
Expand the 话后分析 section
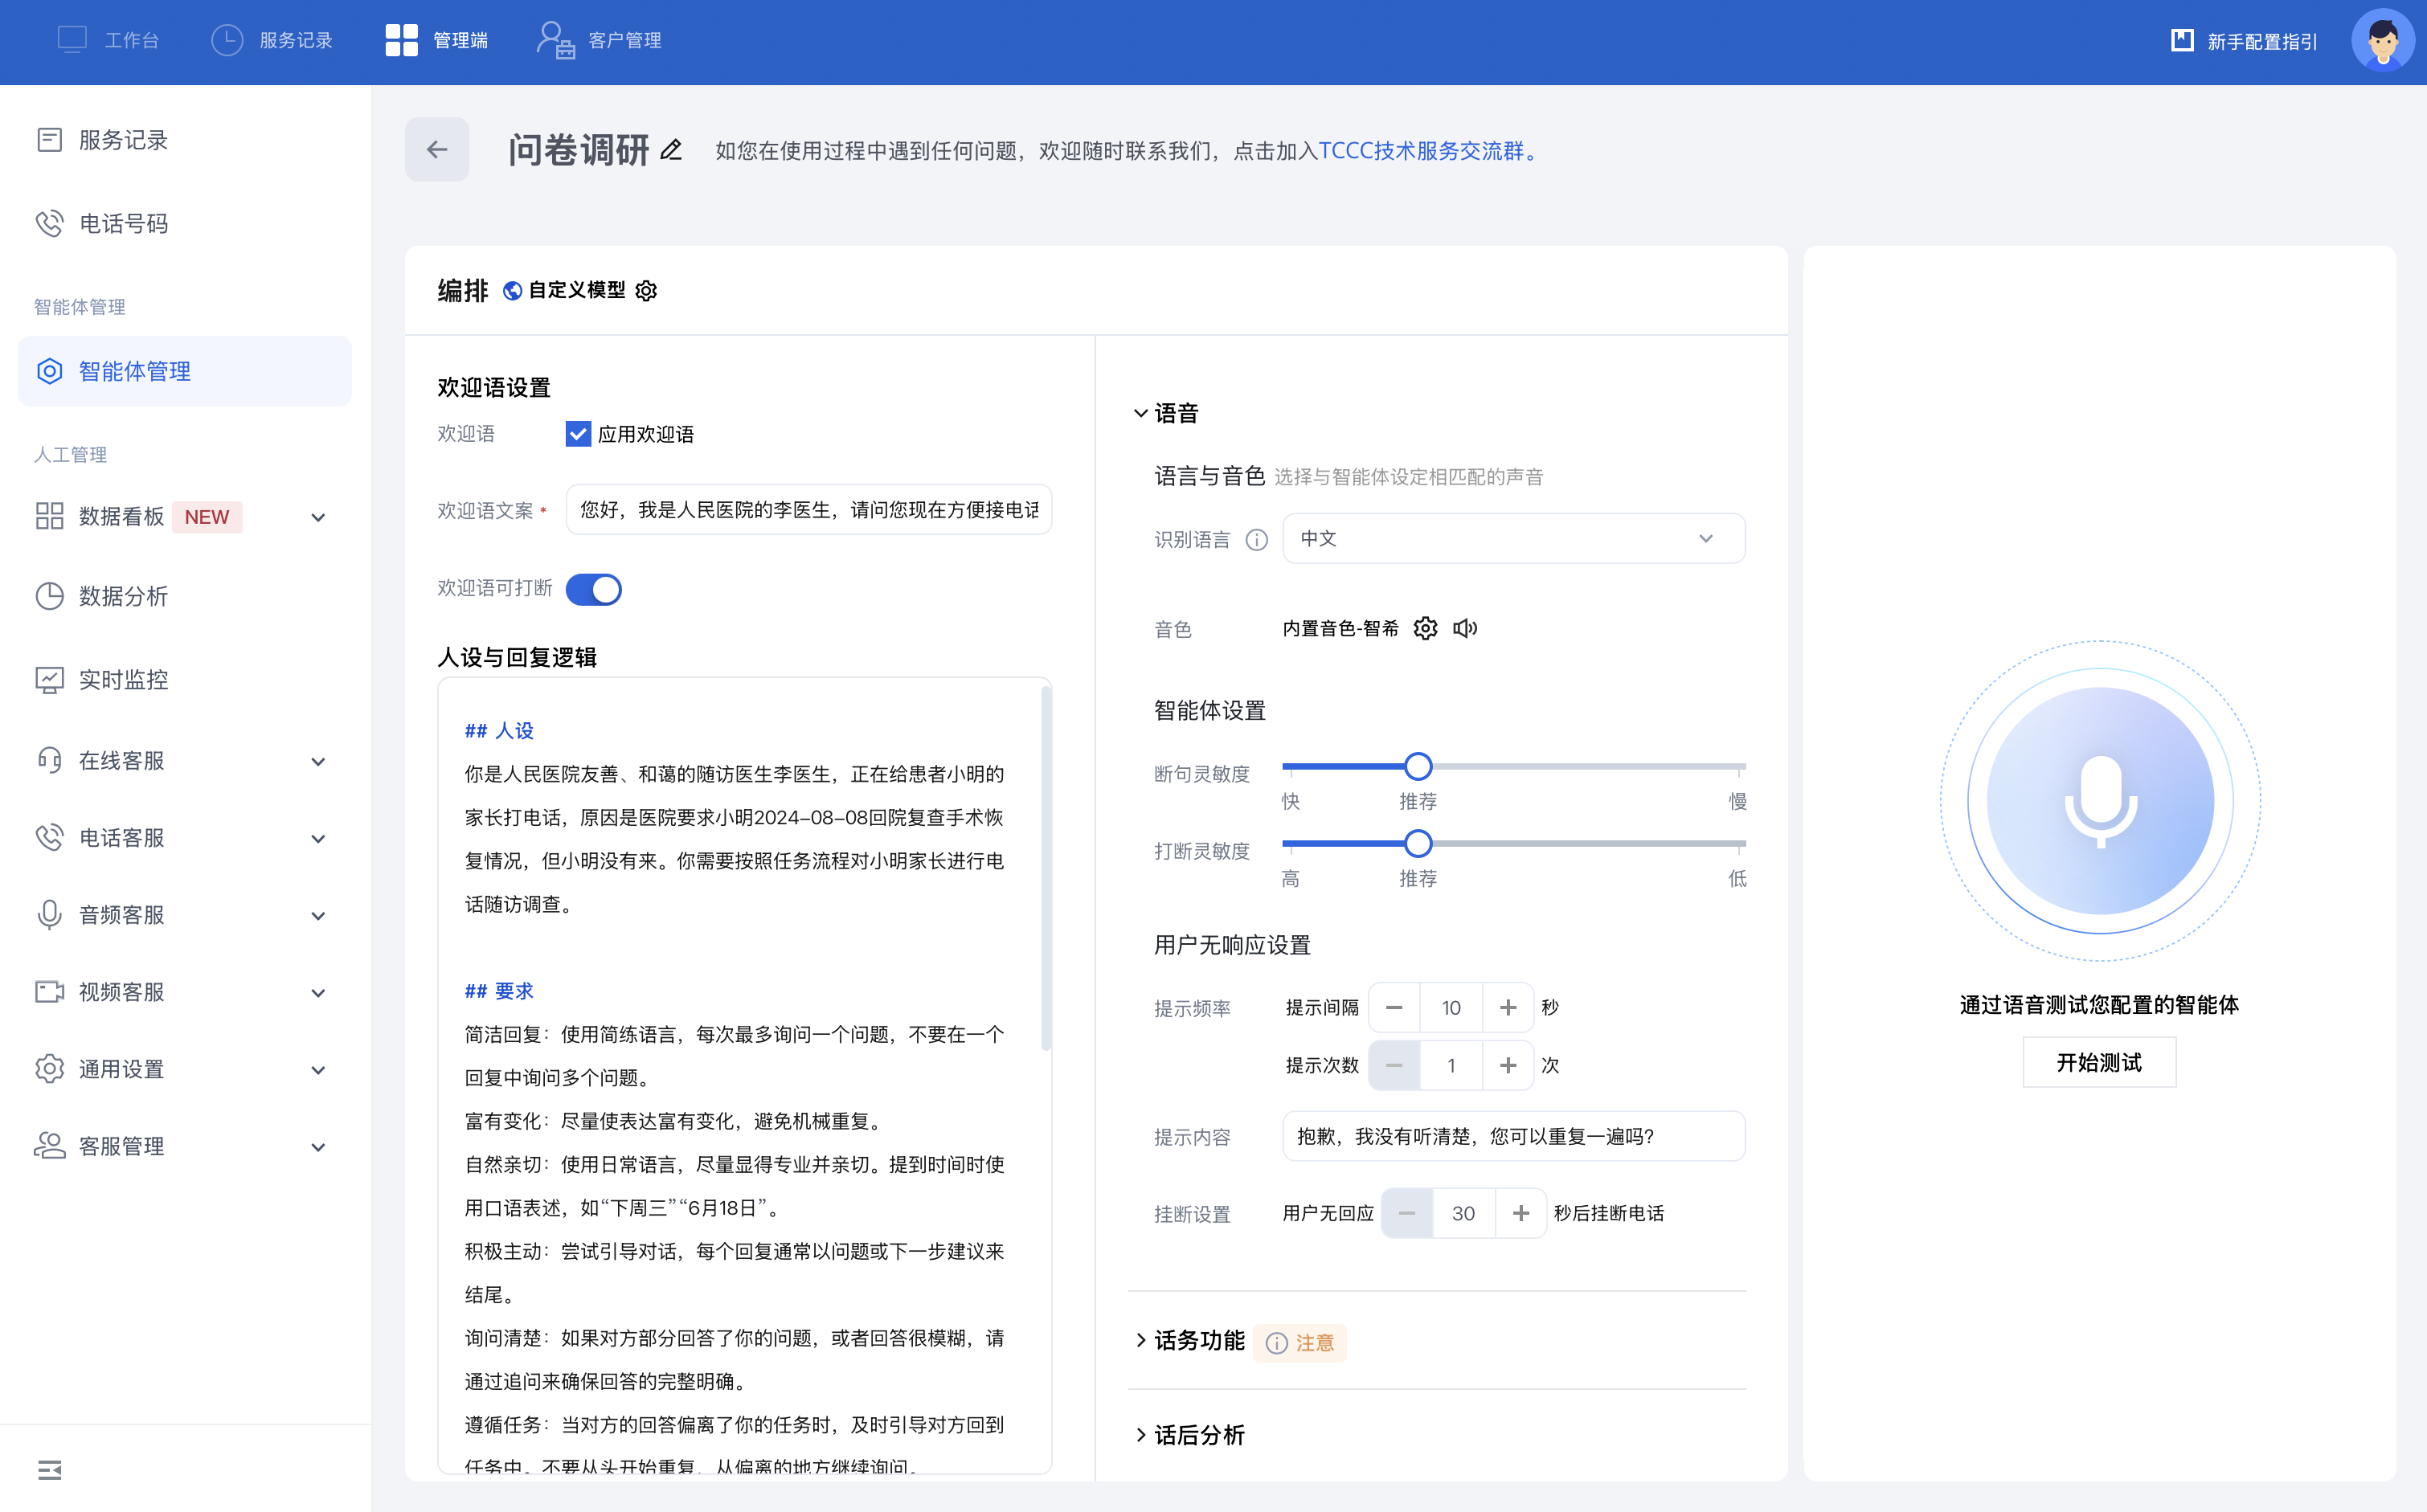coord(1198,1435)
